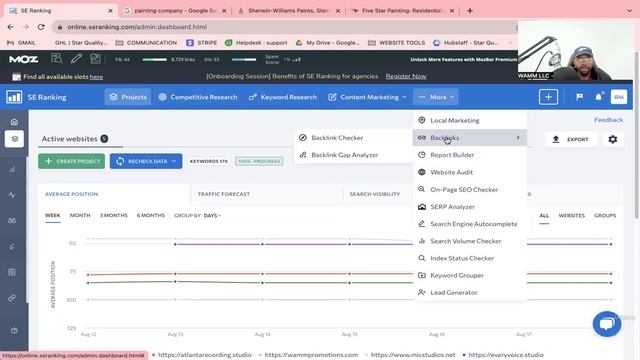This screenshot has height=360, width=640.
Task: Click the Register Now link
Action: [x=406, y=76]
